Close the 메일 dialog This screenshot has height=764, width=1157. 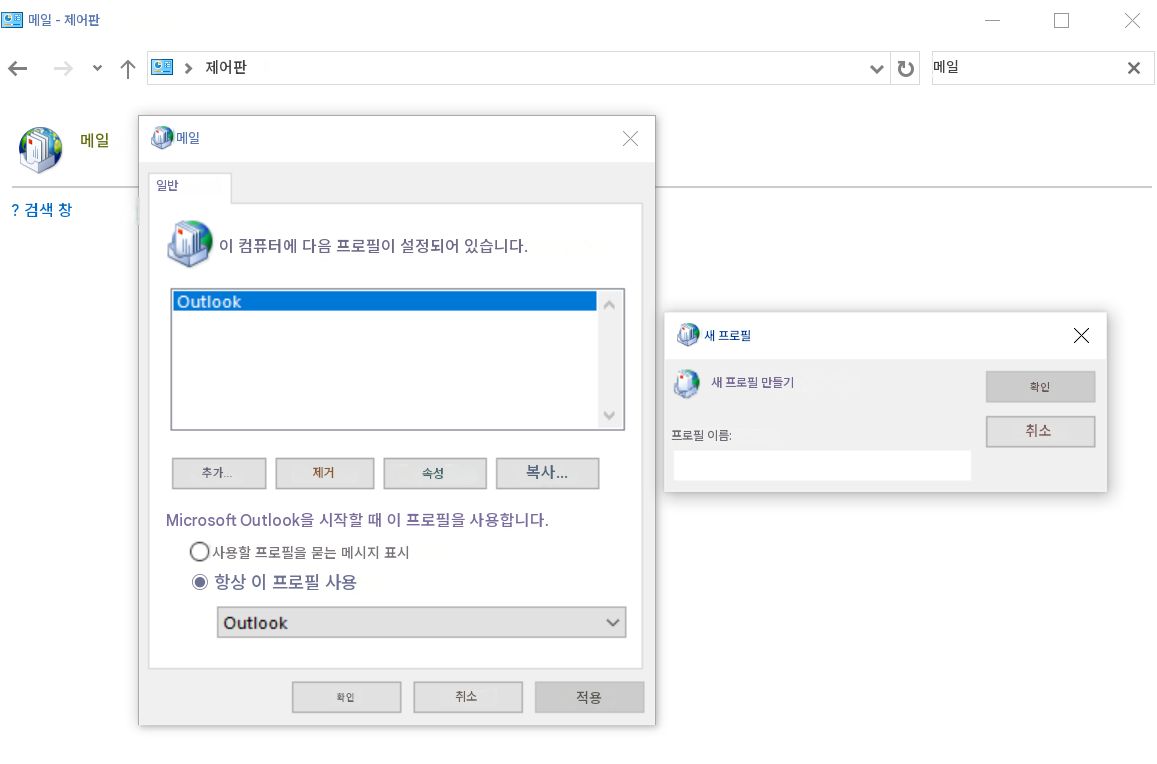coord(630,139)
